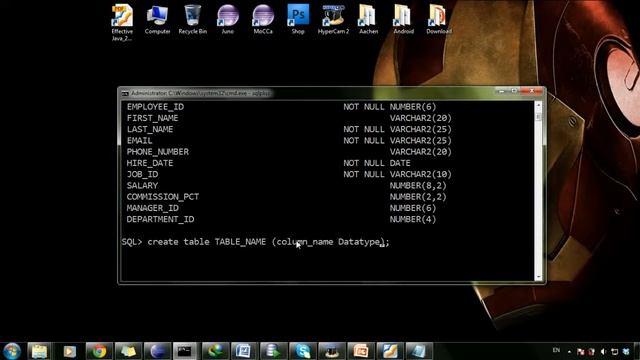Open the volume speaker tray icon
This screenshot has width=640, height=360.
pos(603,351)
